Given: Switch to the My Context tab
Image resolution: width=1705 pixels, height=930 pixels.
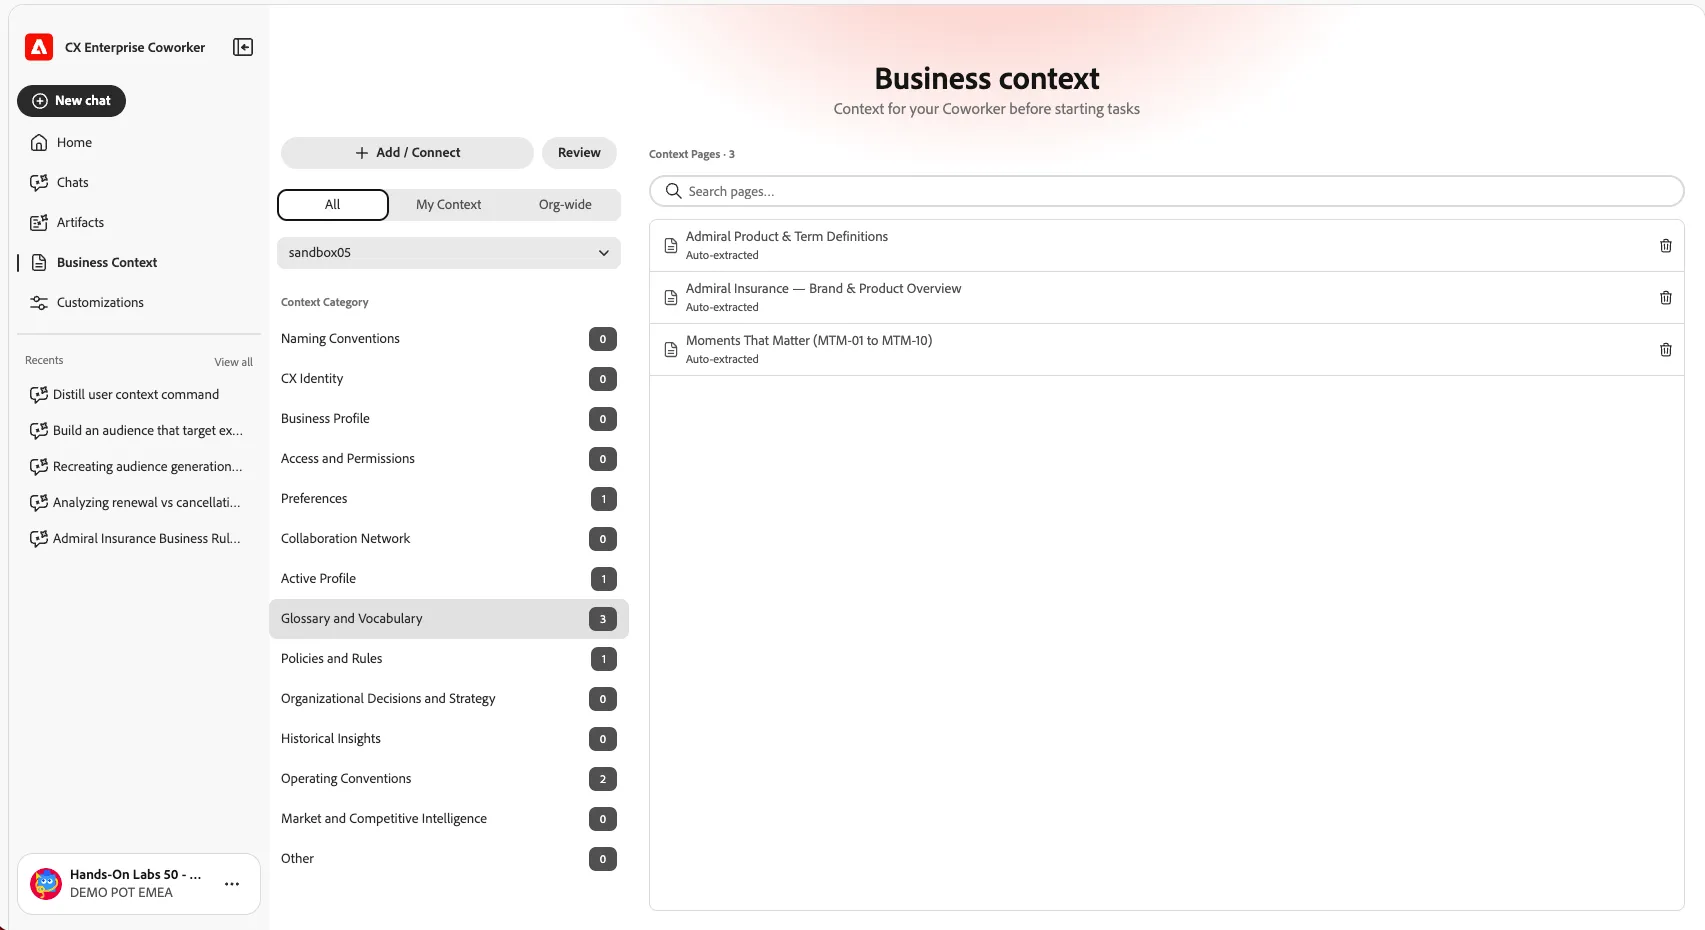Looking at the screenshot, I should pyautogui.click(x=448, y=205).
